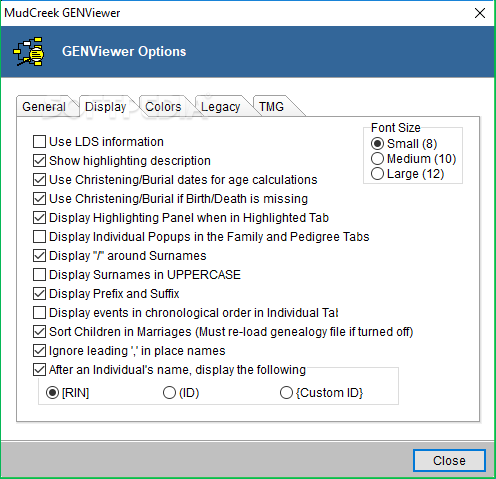Open the TMG tab
Screen dimensions: 496x479
(272, 107)
